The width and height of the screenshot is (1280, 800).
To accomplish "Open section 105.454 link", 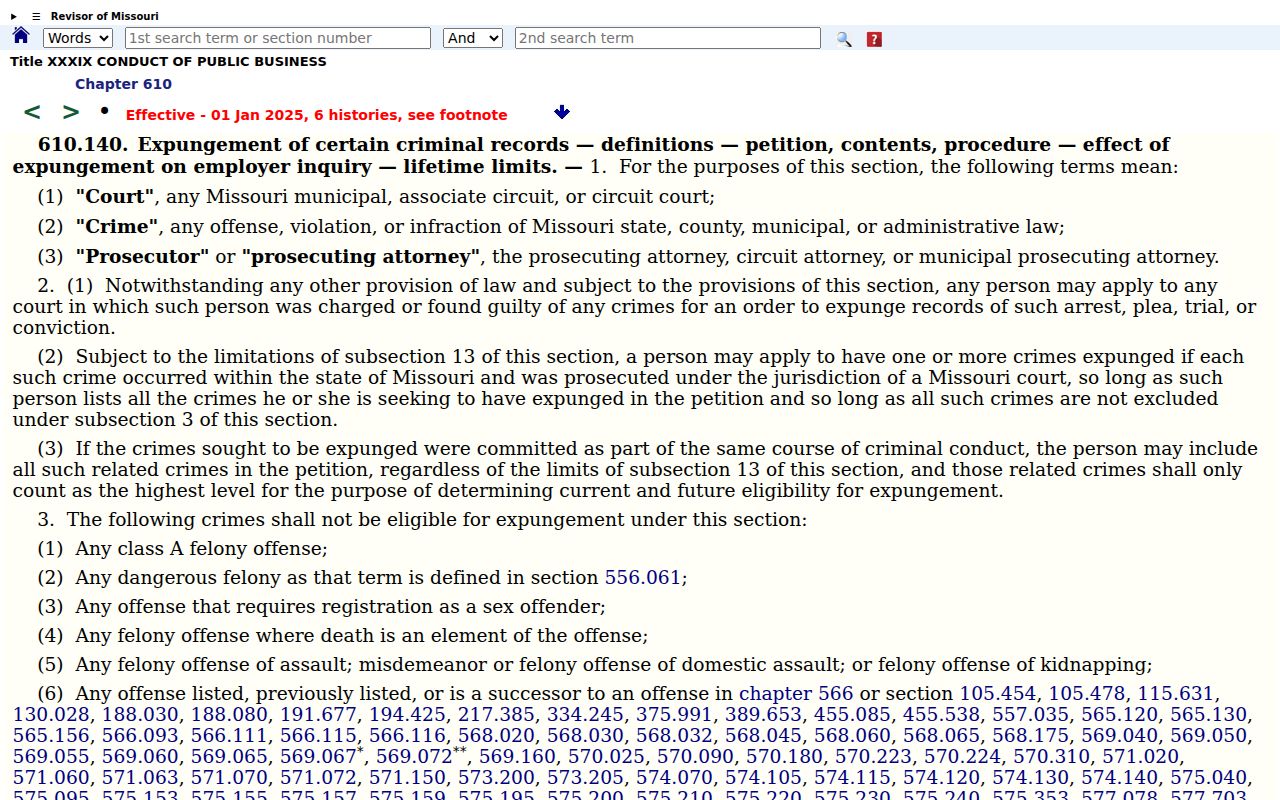I will 998,693.
